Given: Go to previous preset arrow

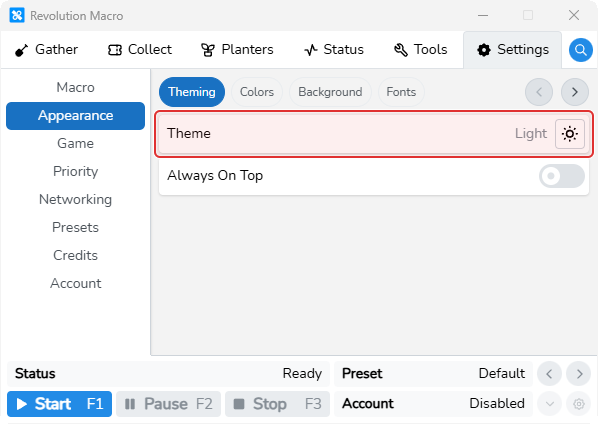Looking at the screenshot, I should 550,374.
